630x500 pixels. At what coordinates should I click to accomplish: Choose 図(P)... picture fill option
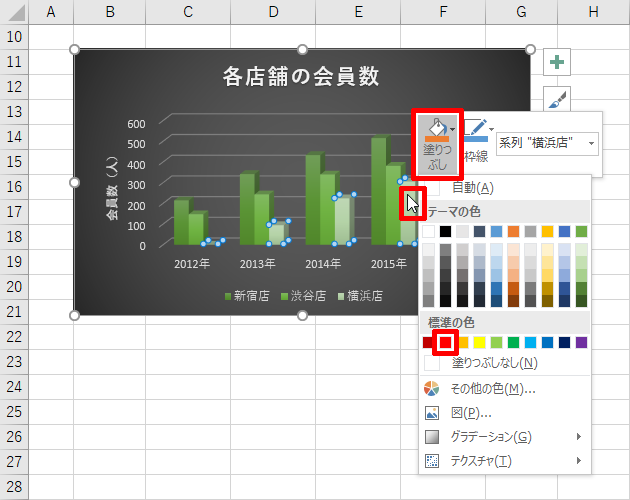pos(505,413)
